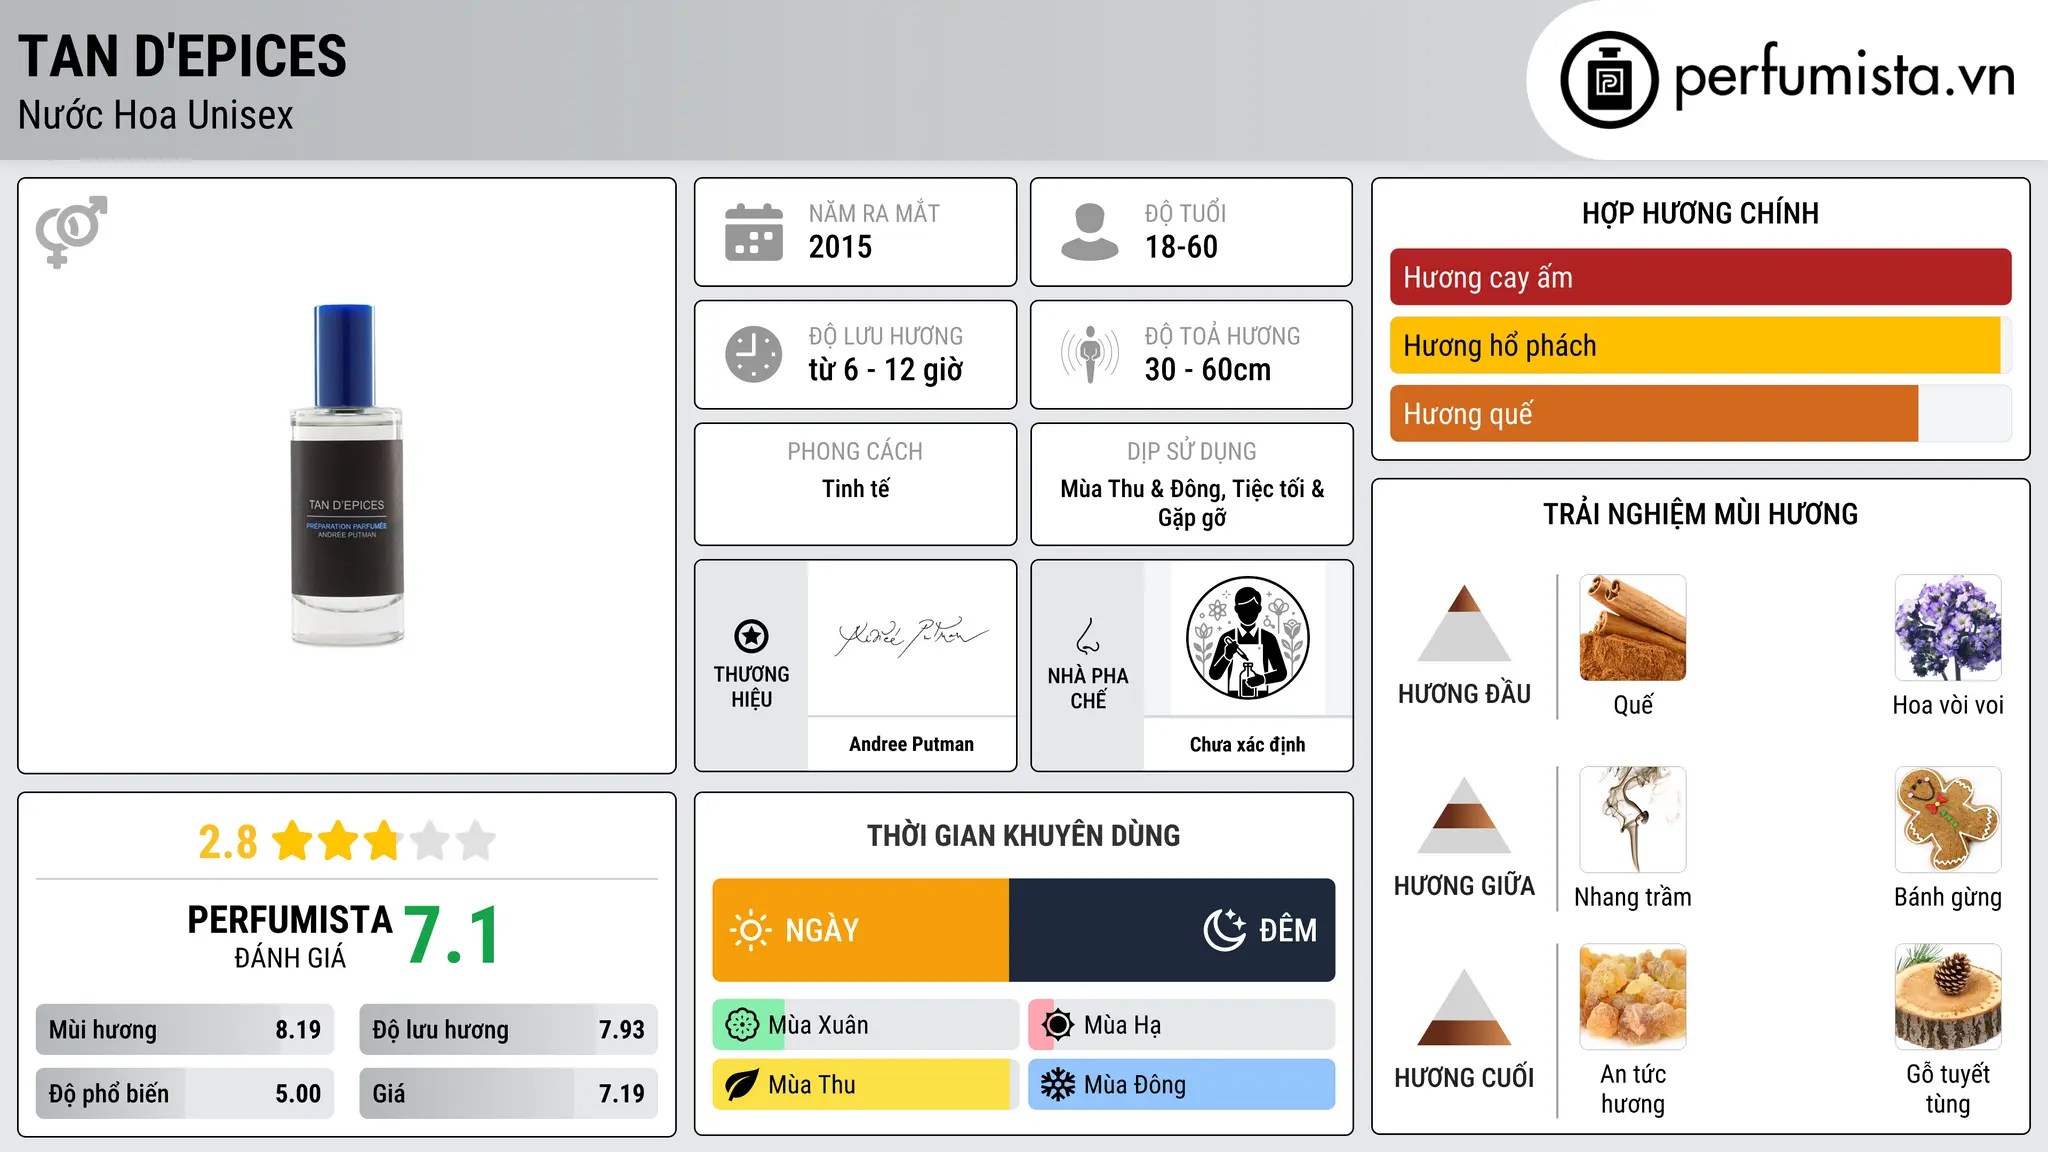Click the Thời gian khuyên dùng heading
The width and height of the screenshot is (2048, 1152).
click(x=1023, y=836)
